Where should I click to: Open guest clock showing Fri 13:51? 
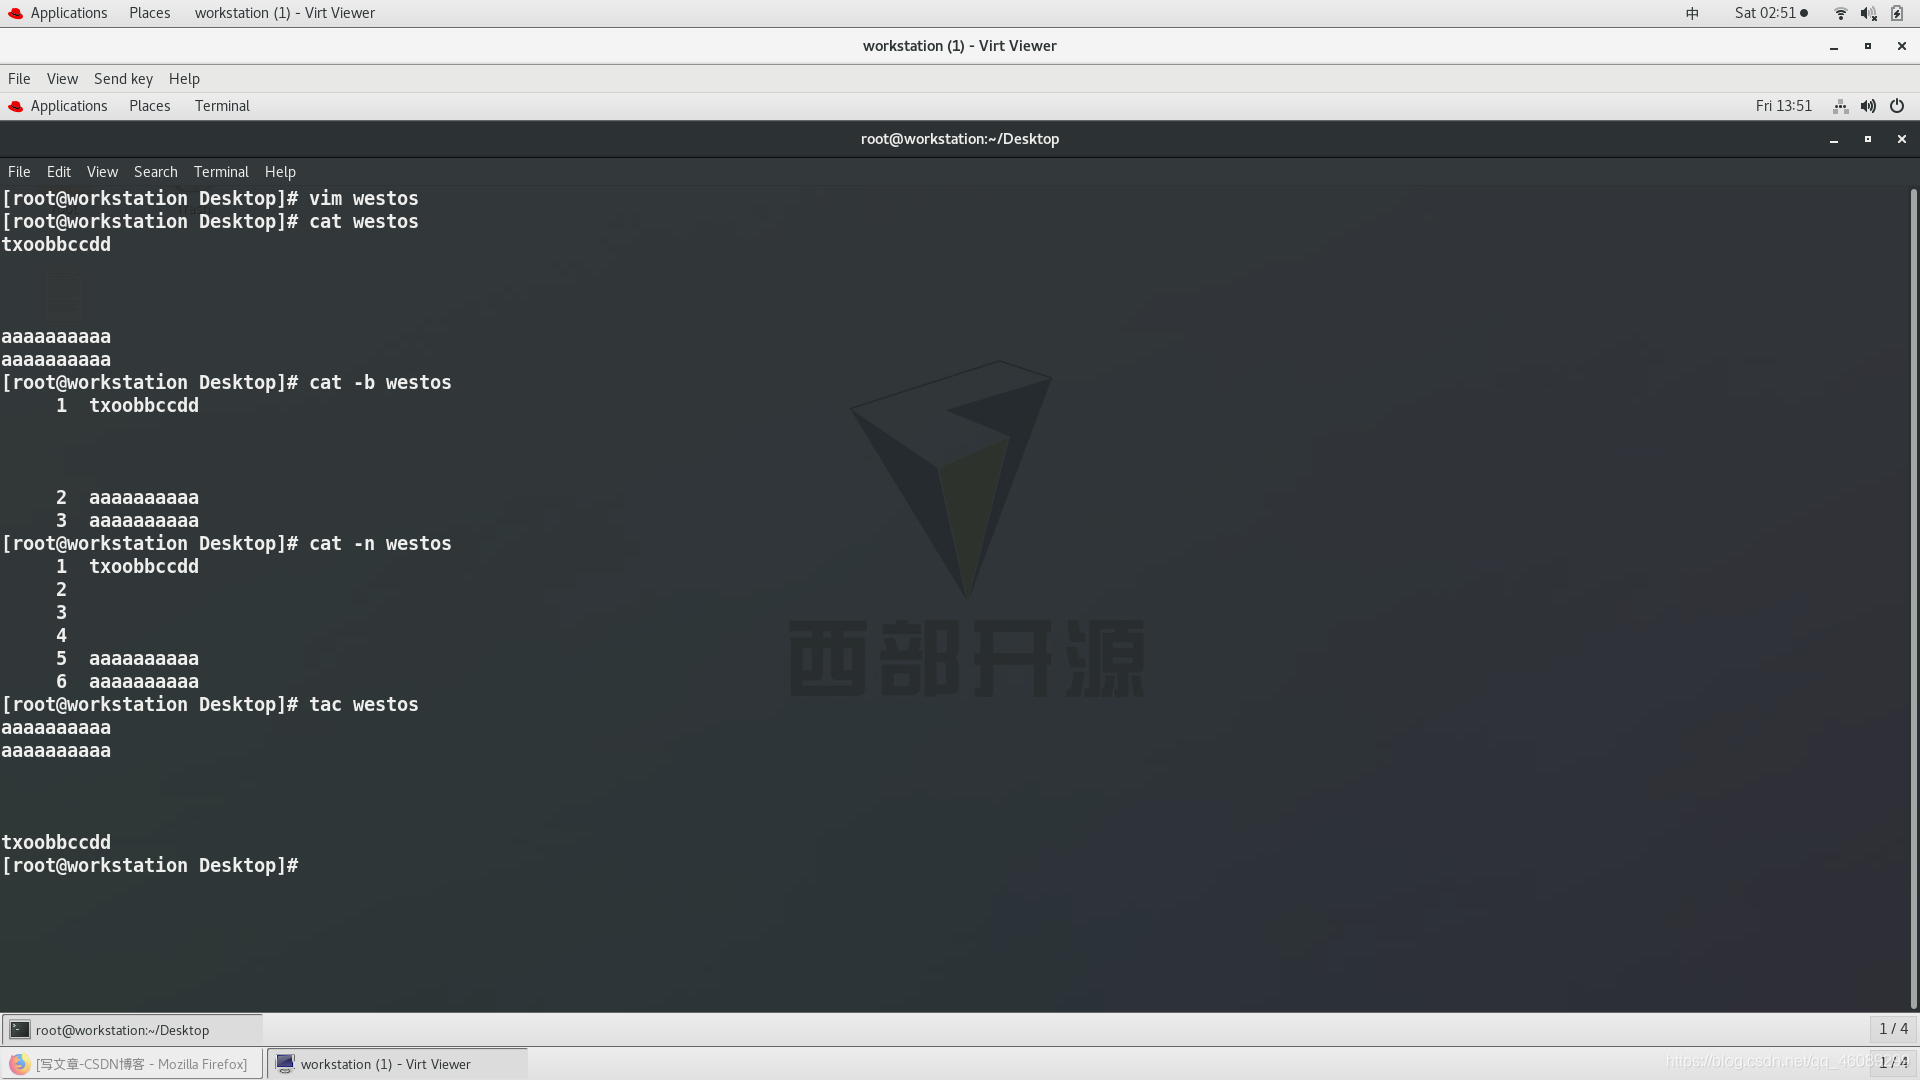pyautogui.click(x=1783, y=106)
